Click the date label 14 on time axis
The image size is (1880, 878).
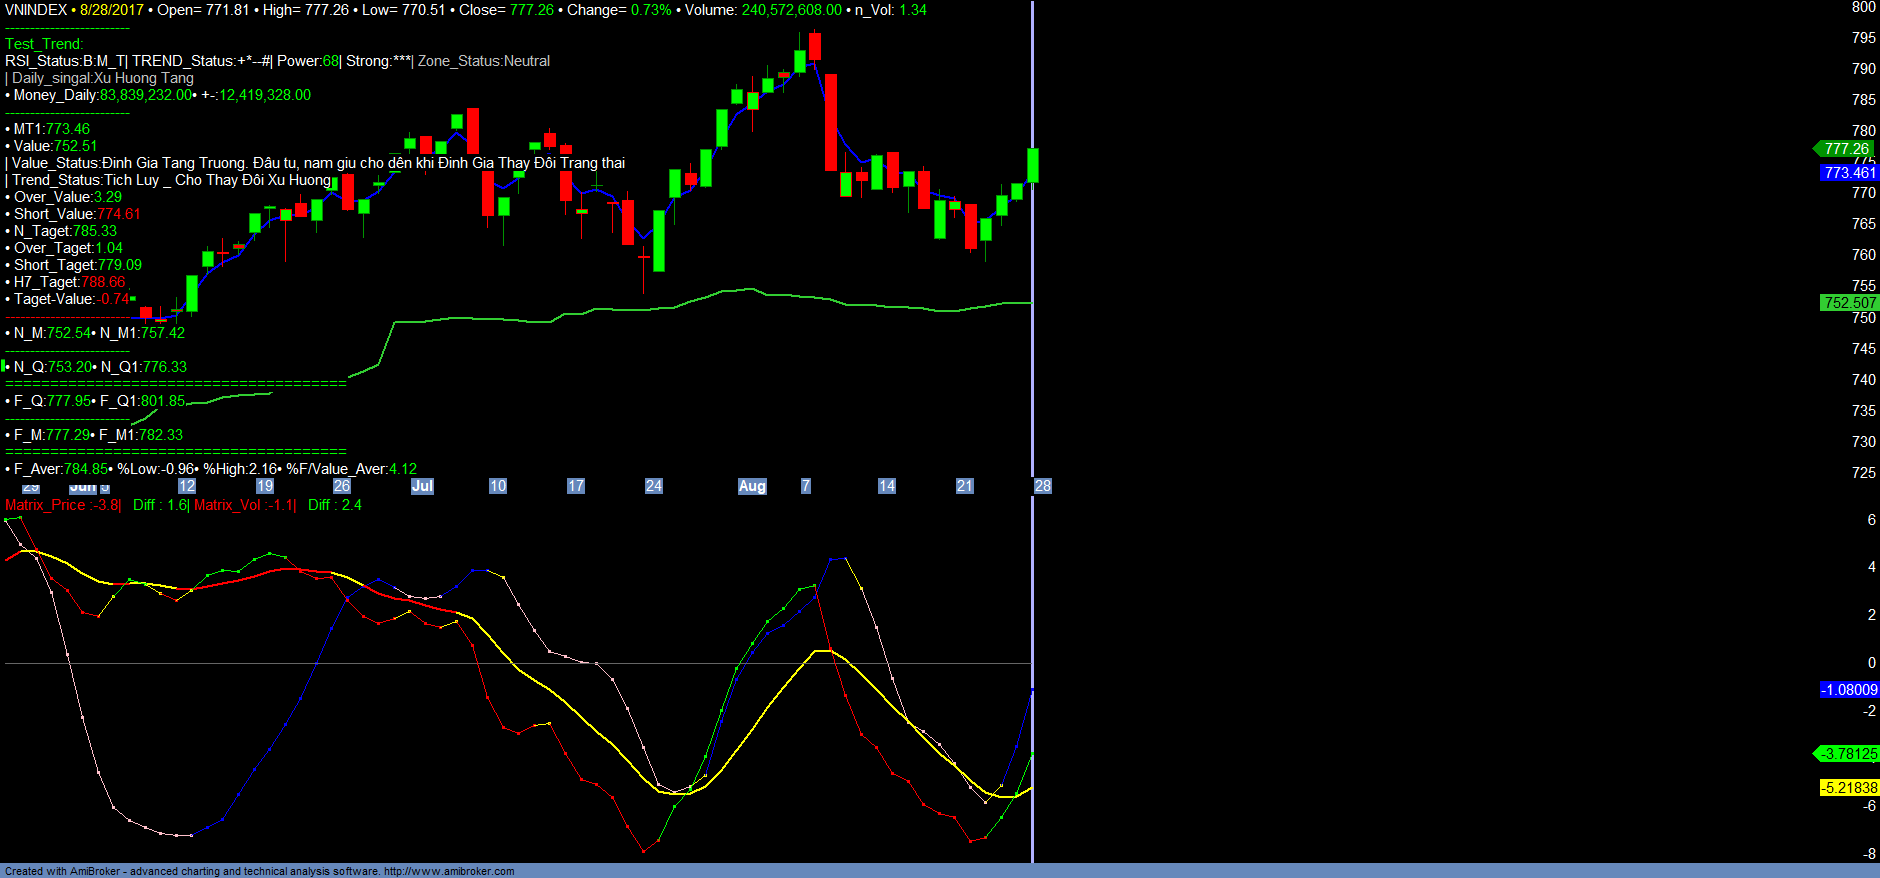click(886, 486)
